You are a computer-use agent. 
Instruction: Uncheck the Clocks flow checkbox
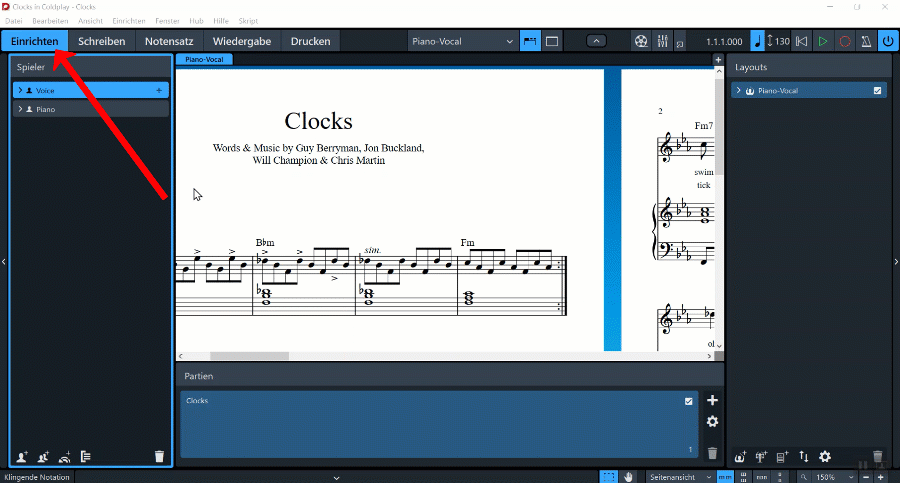pyautogui.click(x=689, y=401)
